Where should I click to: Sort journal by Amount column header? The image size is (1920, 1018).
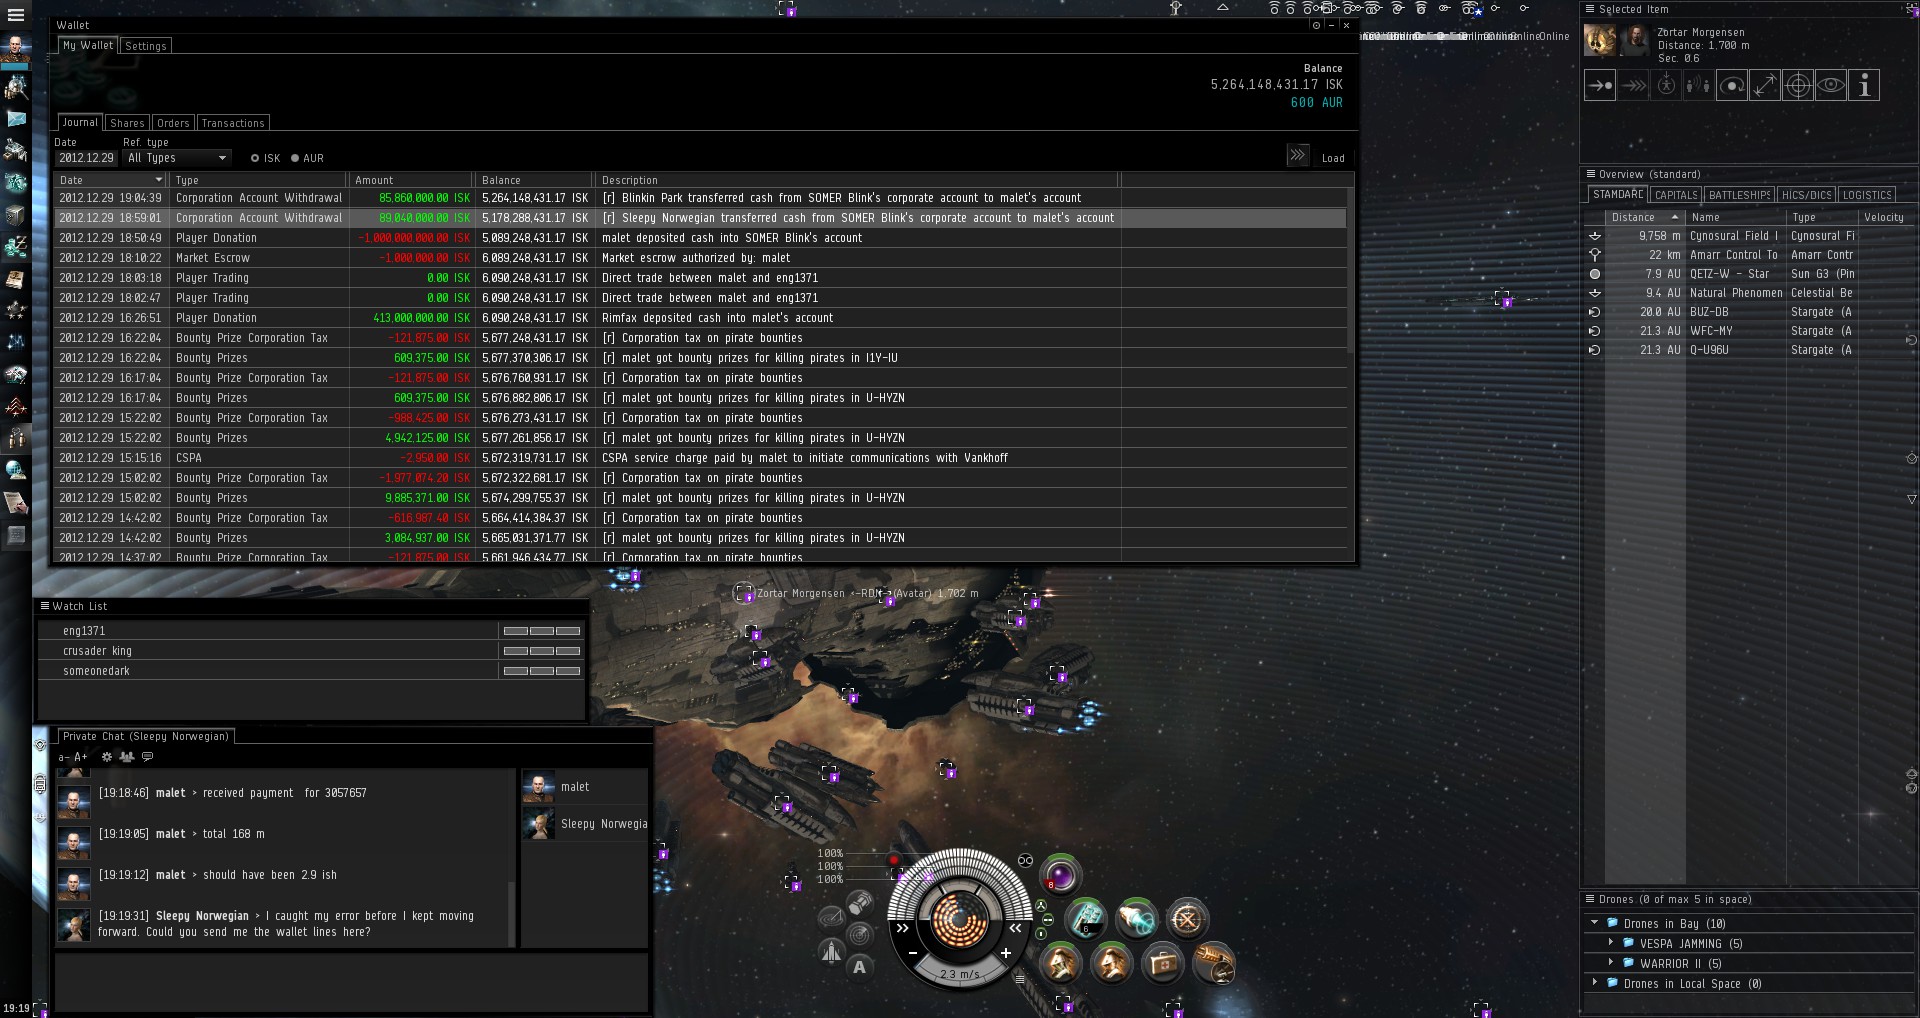tap(411, 180)
